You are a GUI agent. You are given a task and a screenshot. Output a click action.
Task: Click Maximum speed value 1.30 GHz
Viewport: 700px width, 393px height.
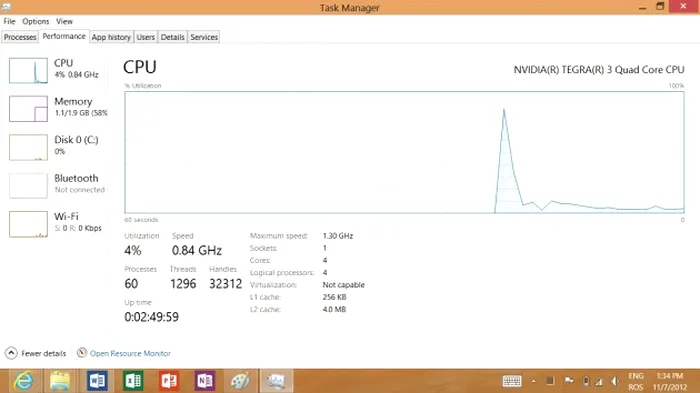click(x=338, y=236)
